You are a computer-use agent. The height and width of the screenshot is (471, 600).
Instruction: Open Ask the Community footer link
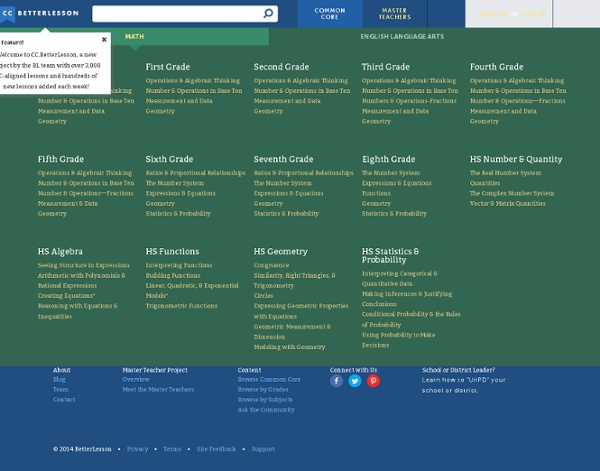[x=266, y=410]
